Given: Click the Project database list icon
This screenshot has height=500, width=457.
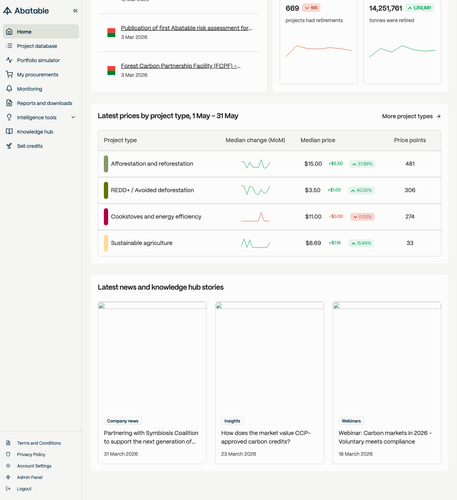Looking at the screenshot, I should (x=9, y=46).
